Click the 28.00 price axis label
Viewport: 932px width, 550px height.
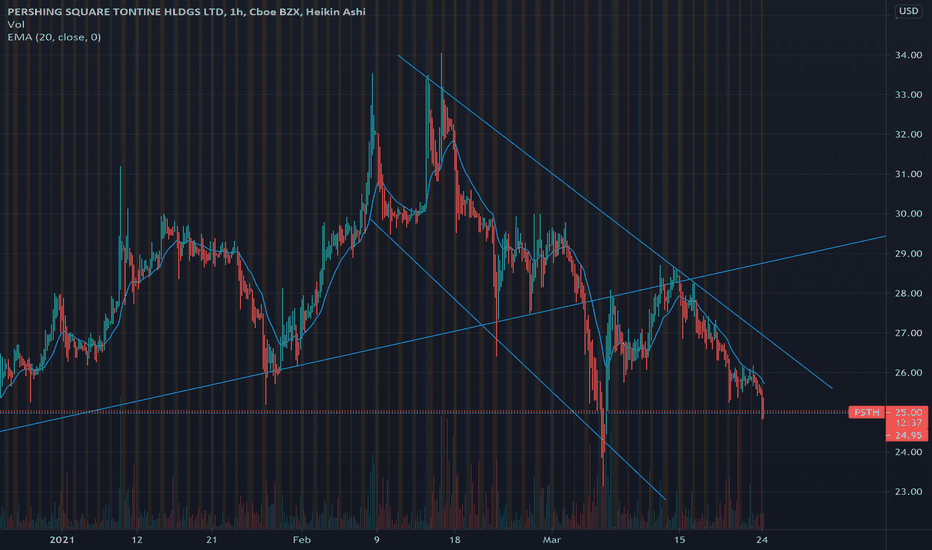(x=908, y=294)
